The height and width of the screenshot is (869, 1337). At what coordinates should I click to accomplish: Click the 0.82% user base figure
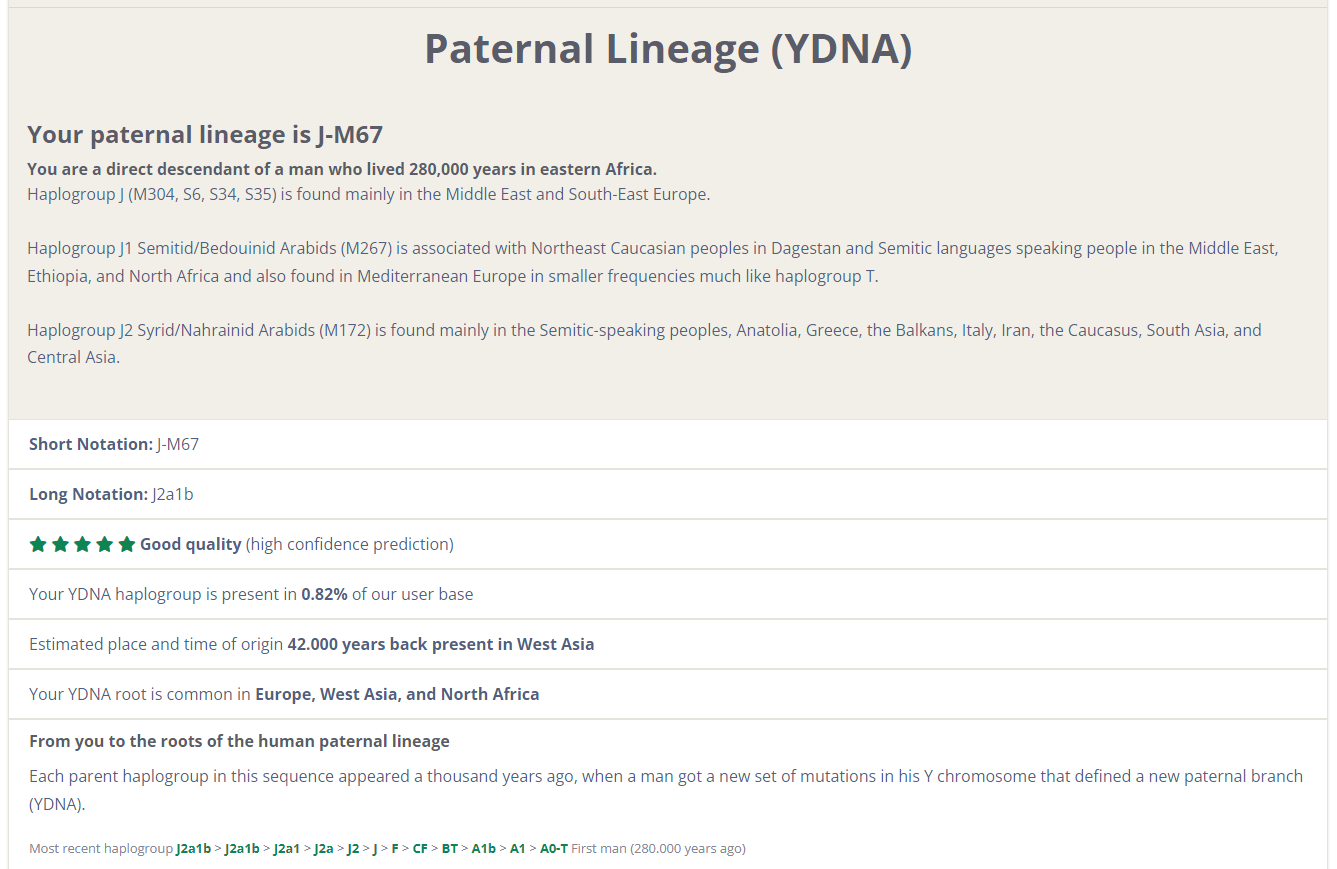(324, 594)
